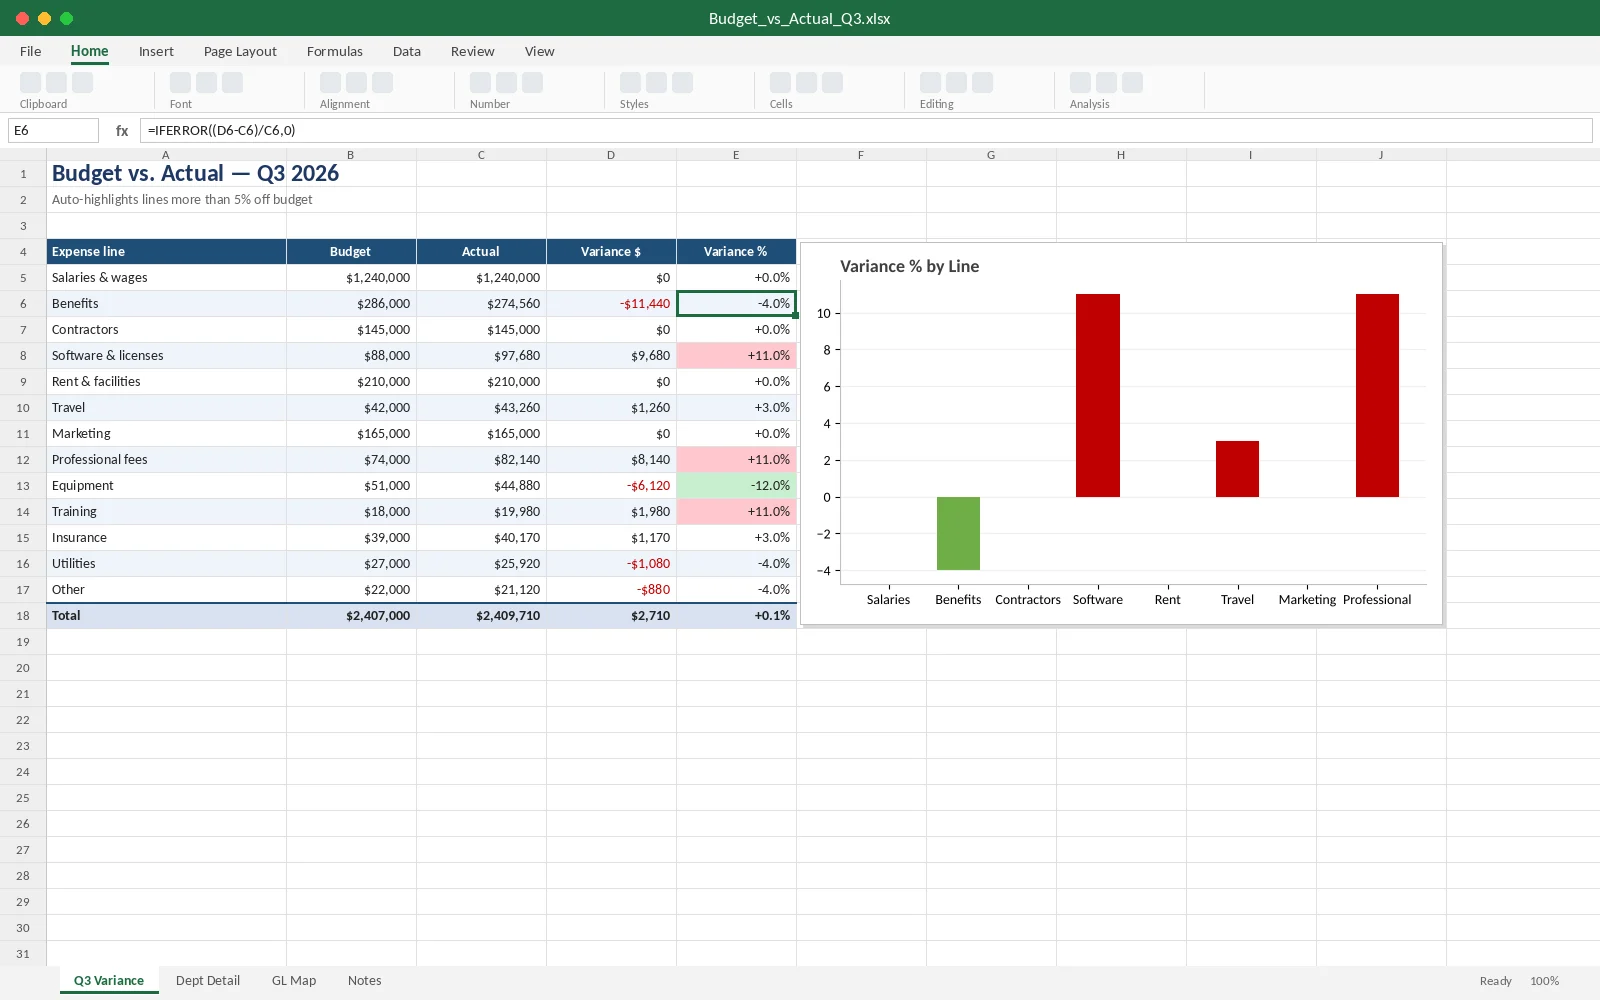This screenshot has width=1600, height=1000.
Task: Select row 18 header
Action: click(x=23, y=615)
